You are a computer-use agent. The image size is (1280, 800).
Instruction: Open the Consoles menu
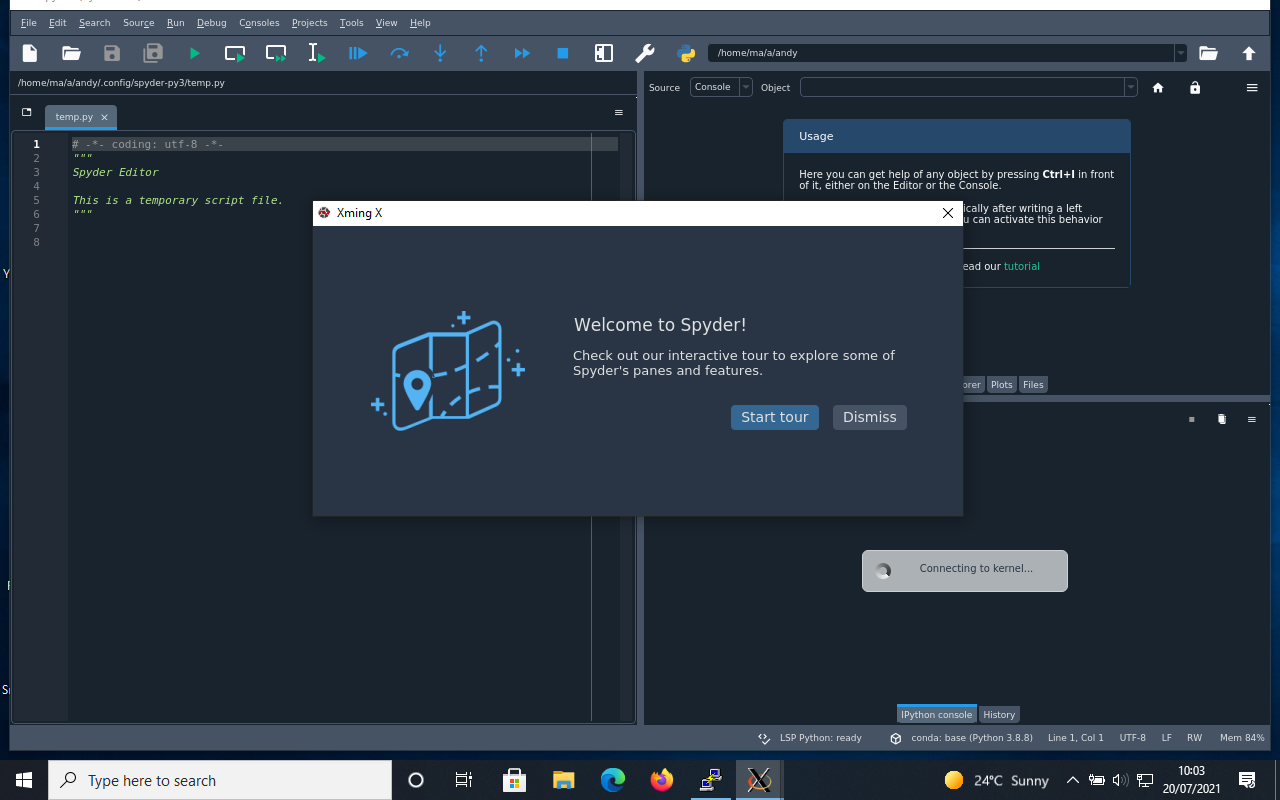click(x=259, y=22)
